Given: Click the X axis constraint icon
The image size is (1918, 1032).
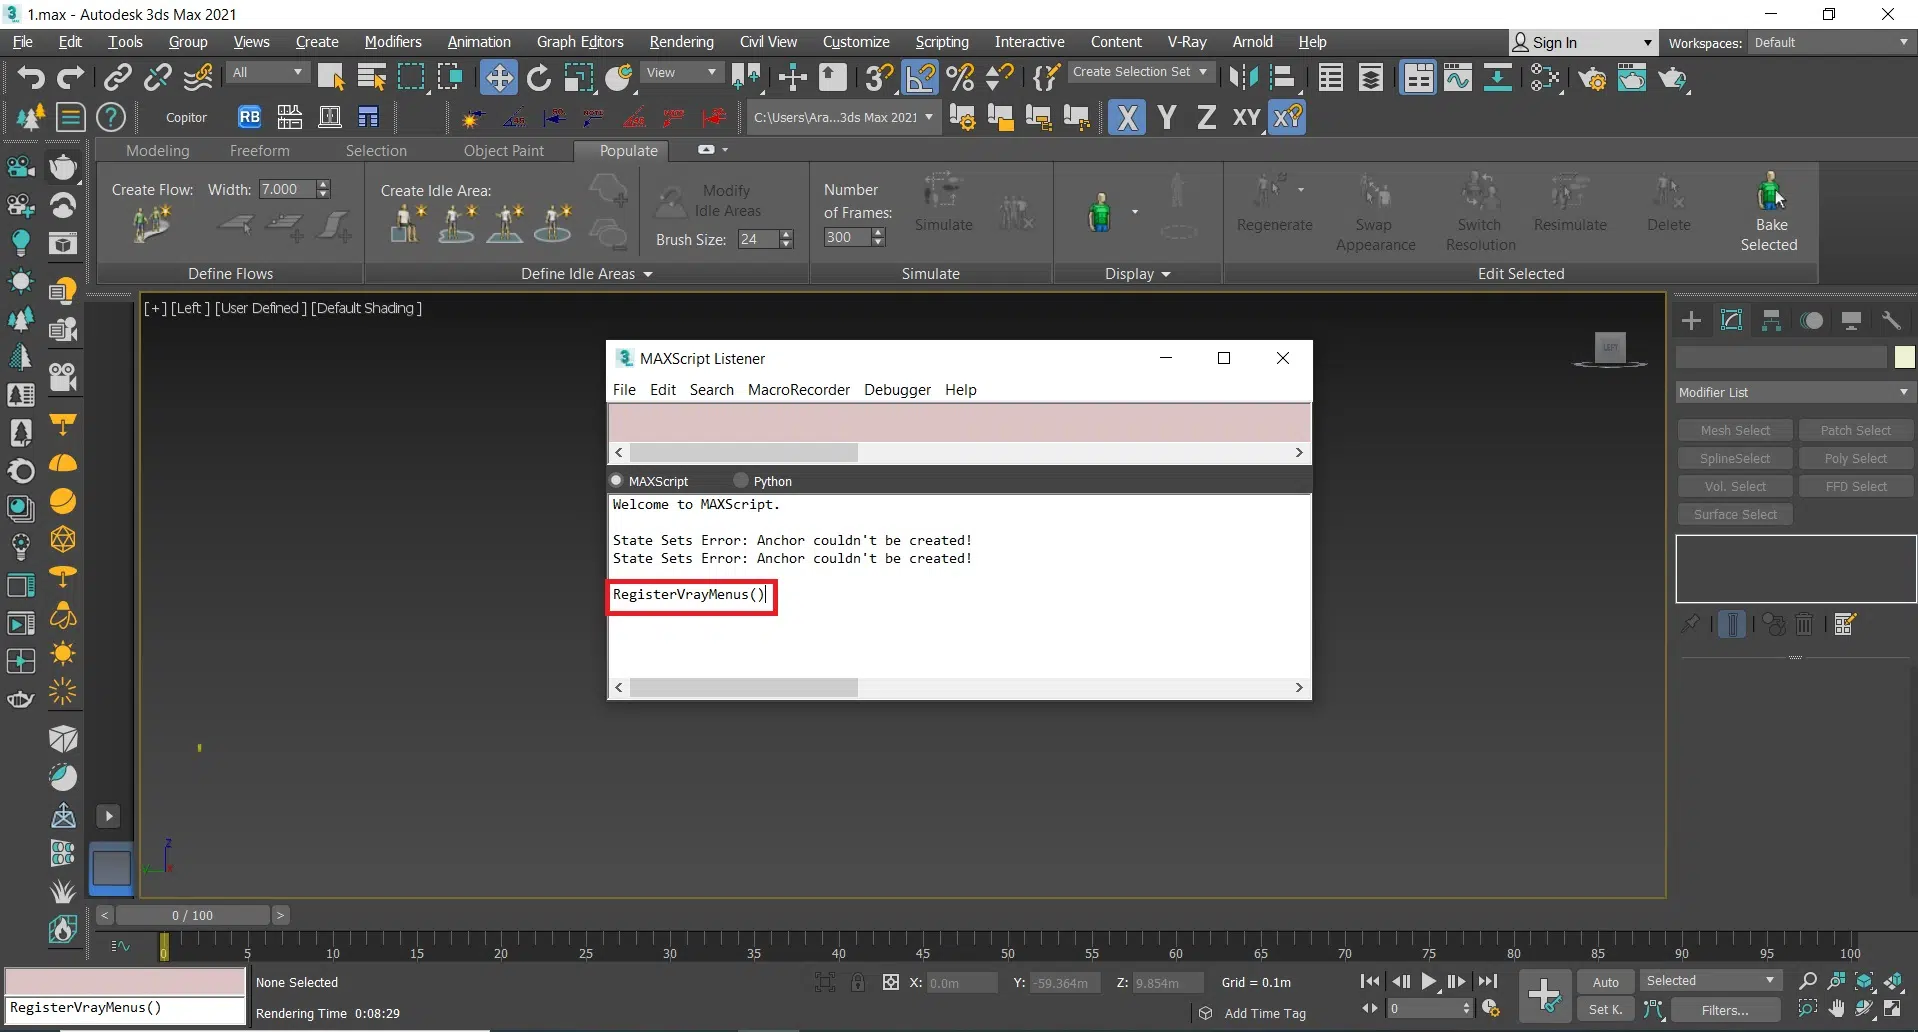Looking at the screenshot, I should (x=1127, y=118).
